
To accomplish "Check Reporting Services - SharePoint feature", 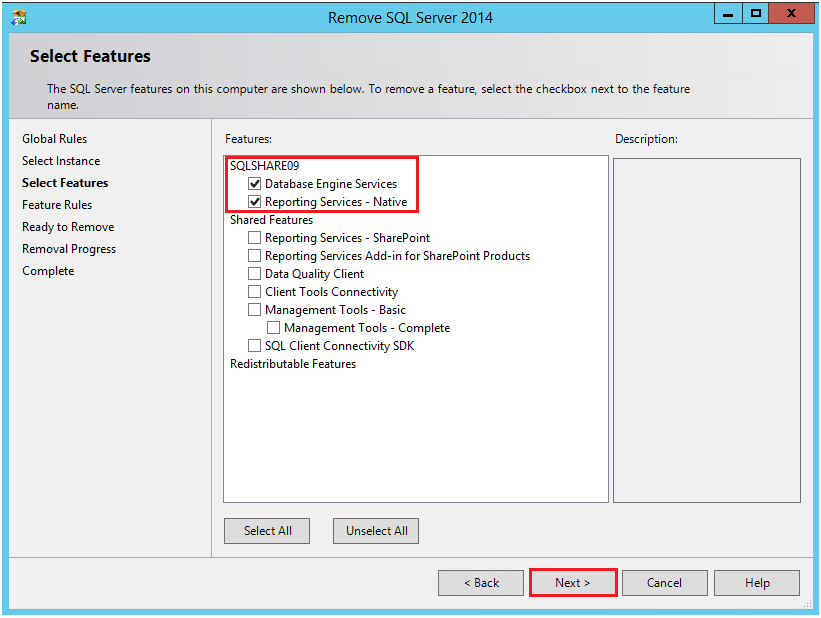I will tap(254, 238).
